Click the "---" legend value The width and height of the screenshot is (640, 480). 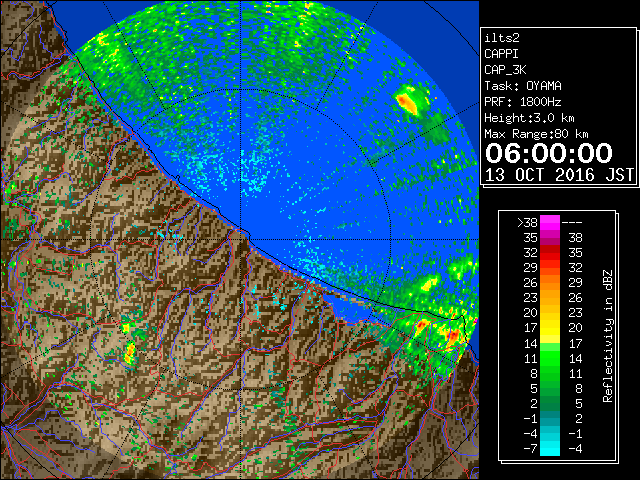(x=572, y=223)
